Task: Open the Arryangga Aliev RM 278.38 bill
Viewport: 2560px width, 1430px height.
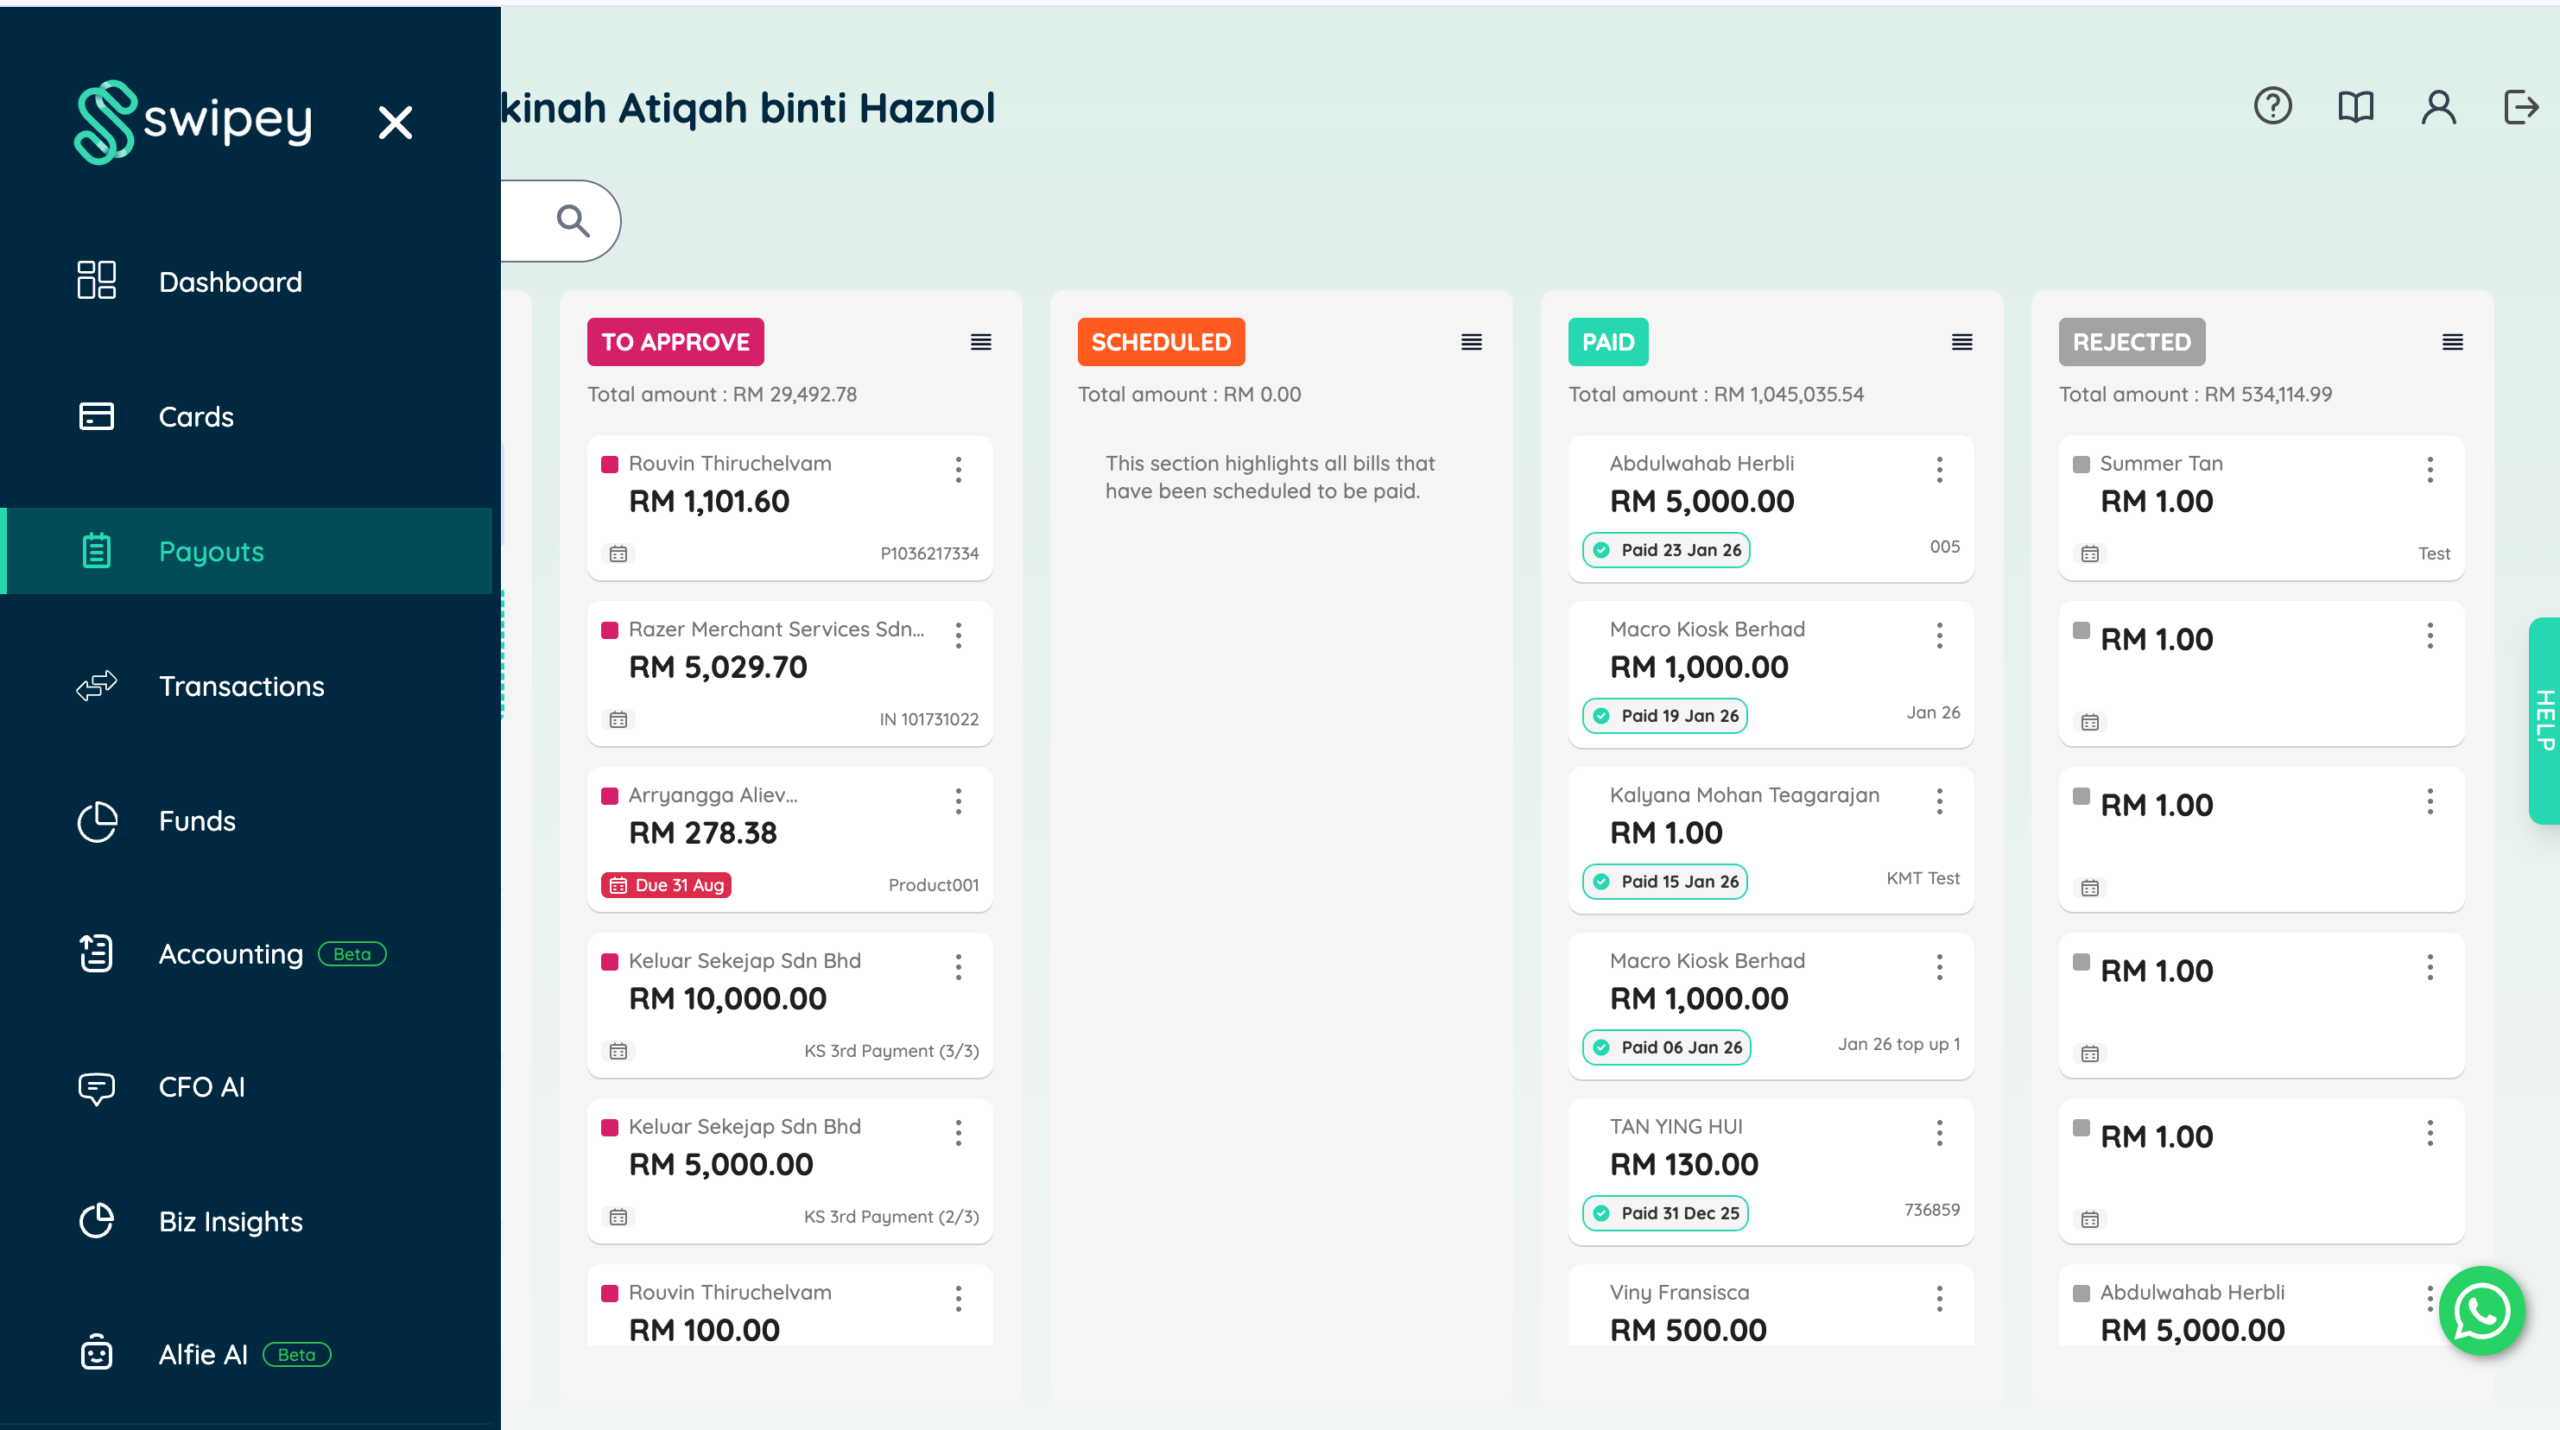Action: pyautogui.click(x=790, y=839)
